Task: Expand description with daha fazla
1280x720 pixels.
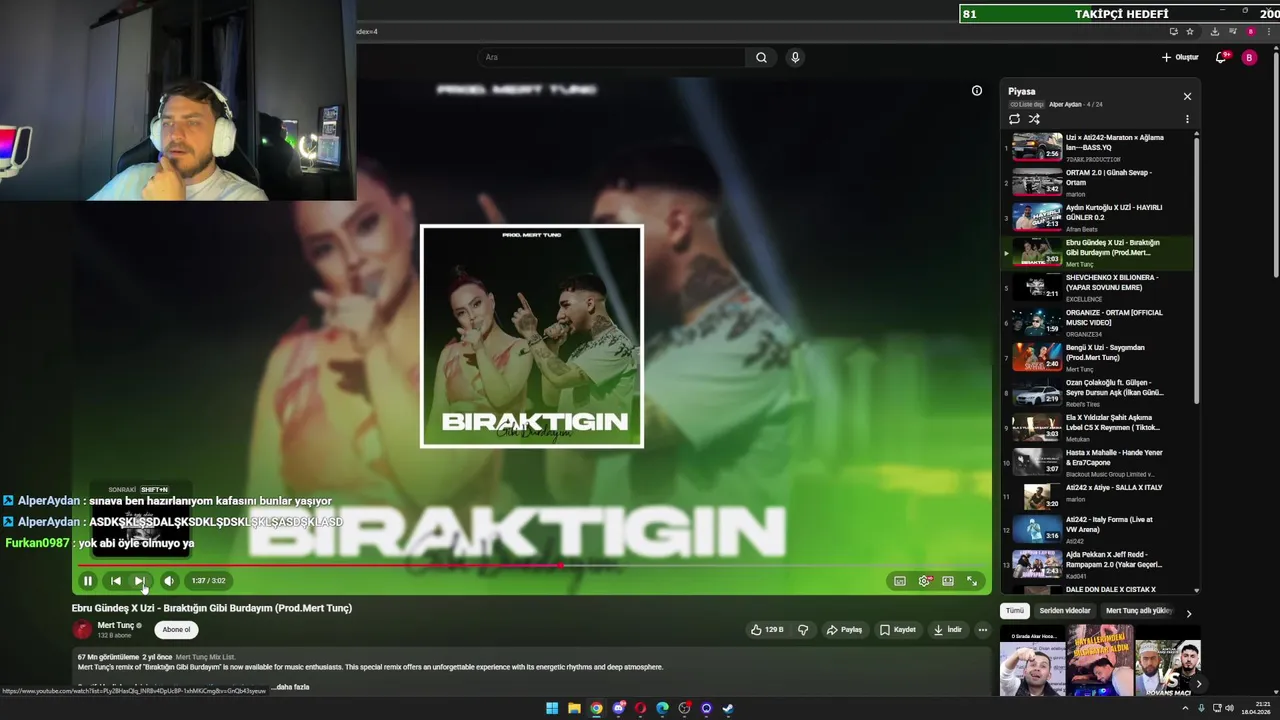Action: [x=293, y=687]
